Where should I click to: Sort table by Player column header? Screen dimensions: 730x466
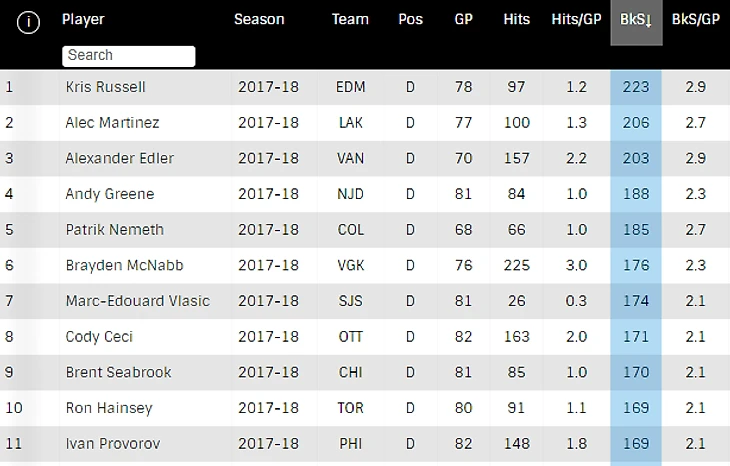click(x=83, y=19)
